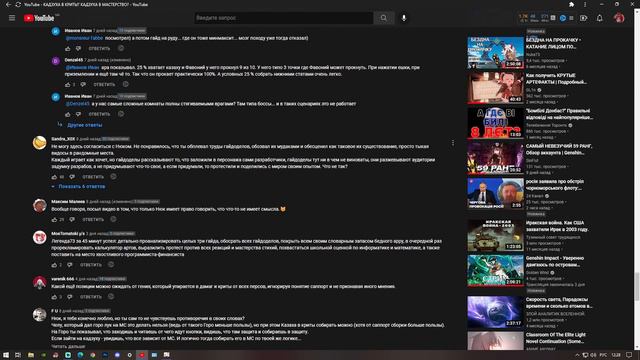Open 'Иракская война' video title
The image size is (640, 360).
557,226
